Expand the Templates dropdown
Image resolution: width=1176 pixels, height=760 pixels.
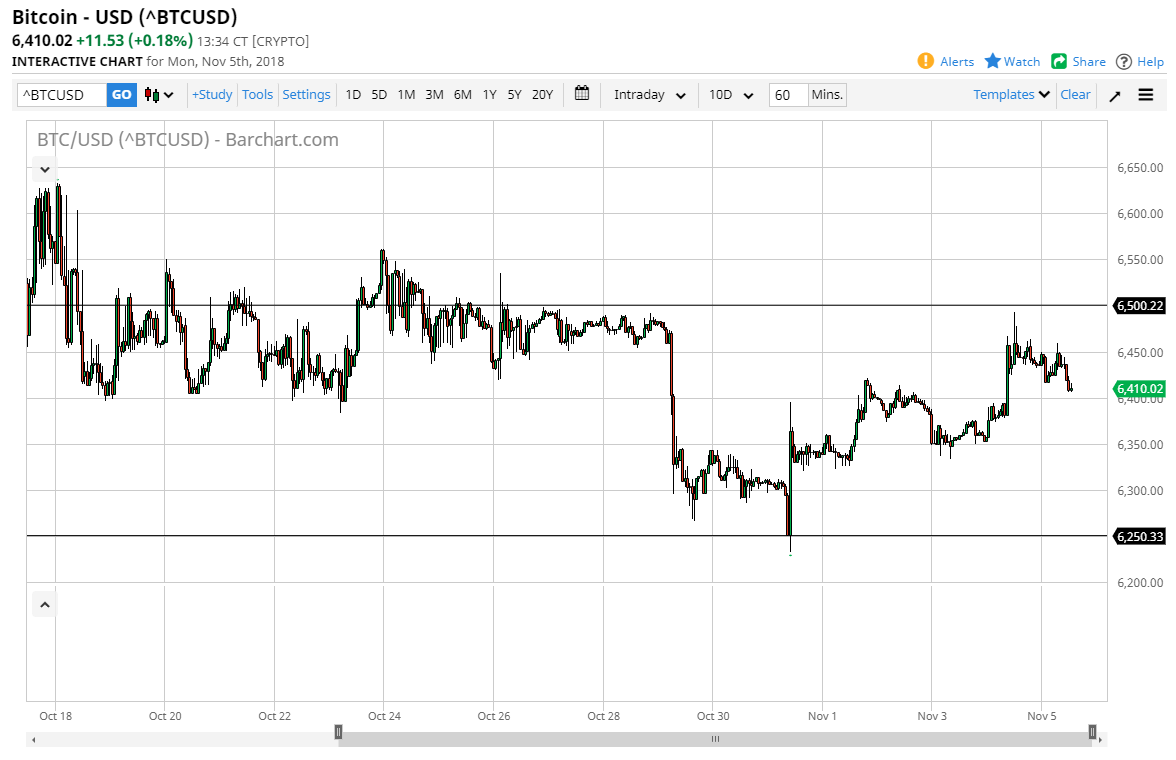coord(1010,94)
